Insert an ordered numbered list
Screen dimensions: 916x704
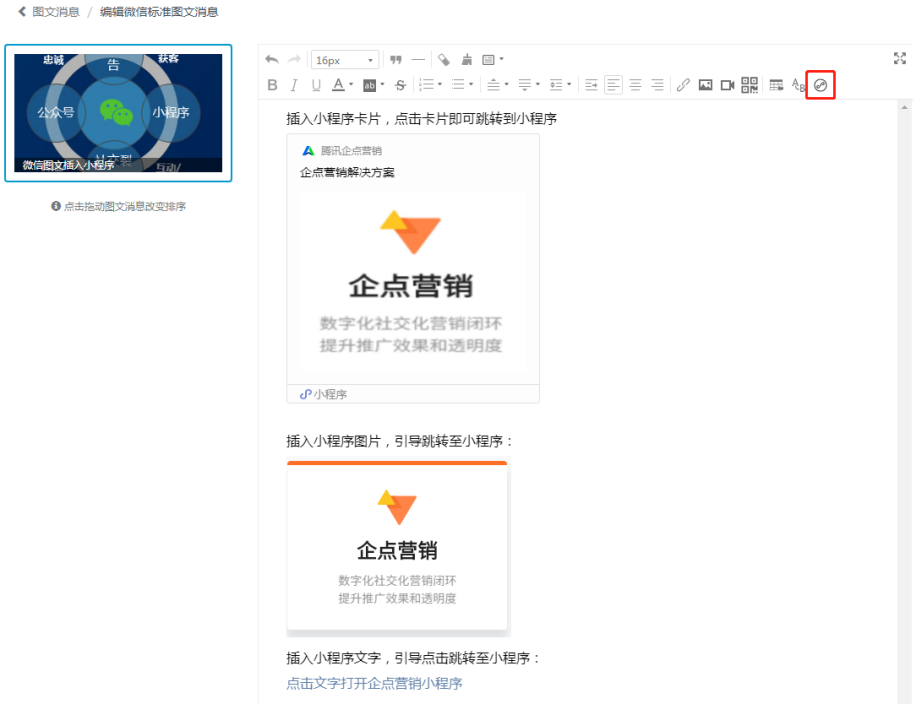427,85
